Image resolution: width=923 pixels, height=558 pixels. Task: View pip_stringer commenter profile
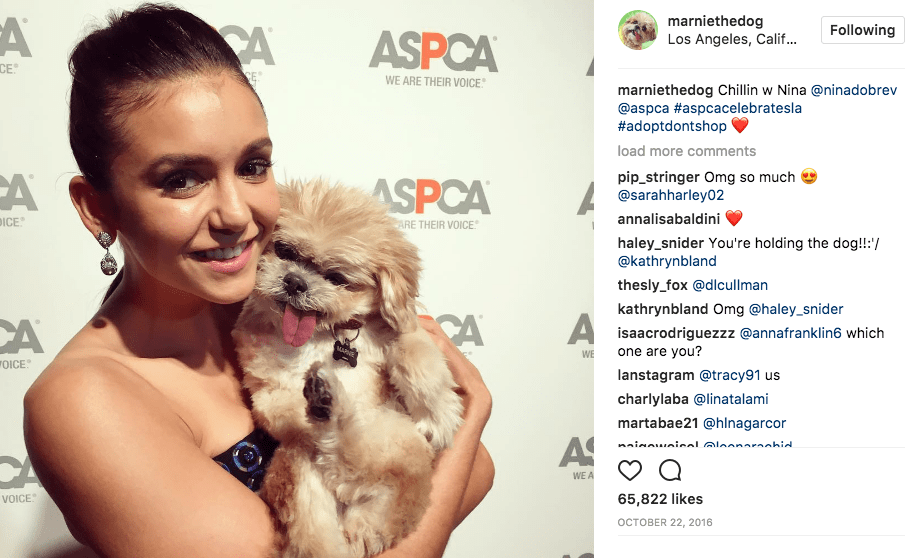pos(658,177)
